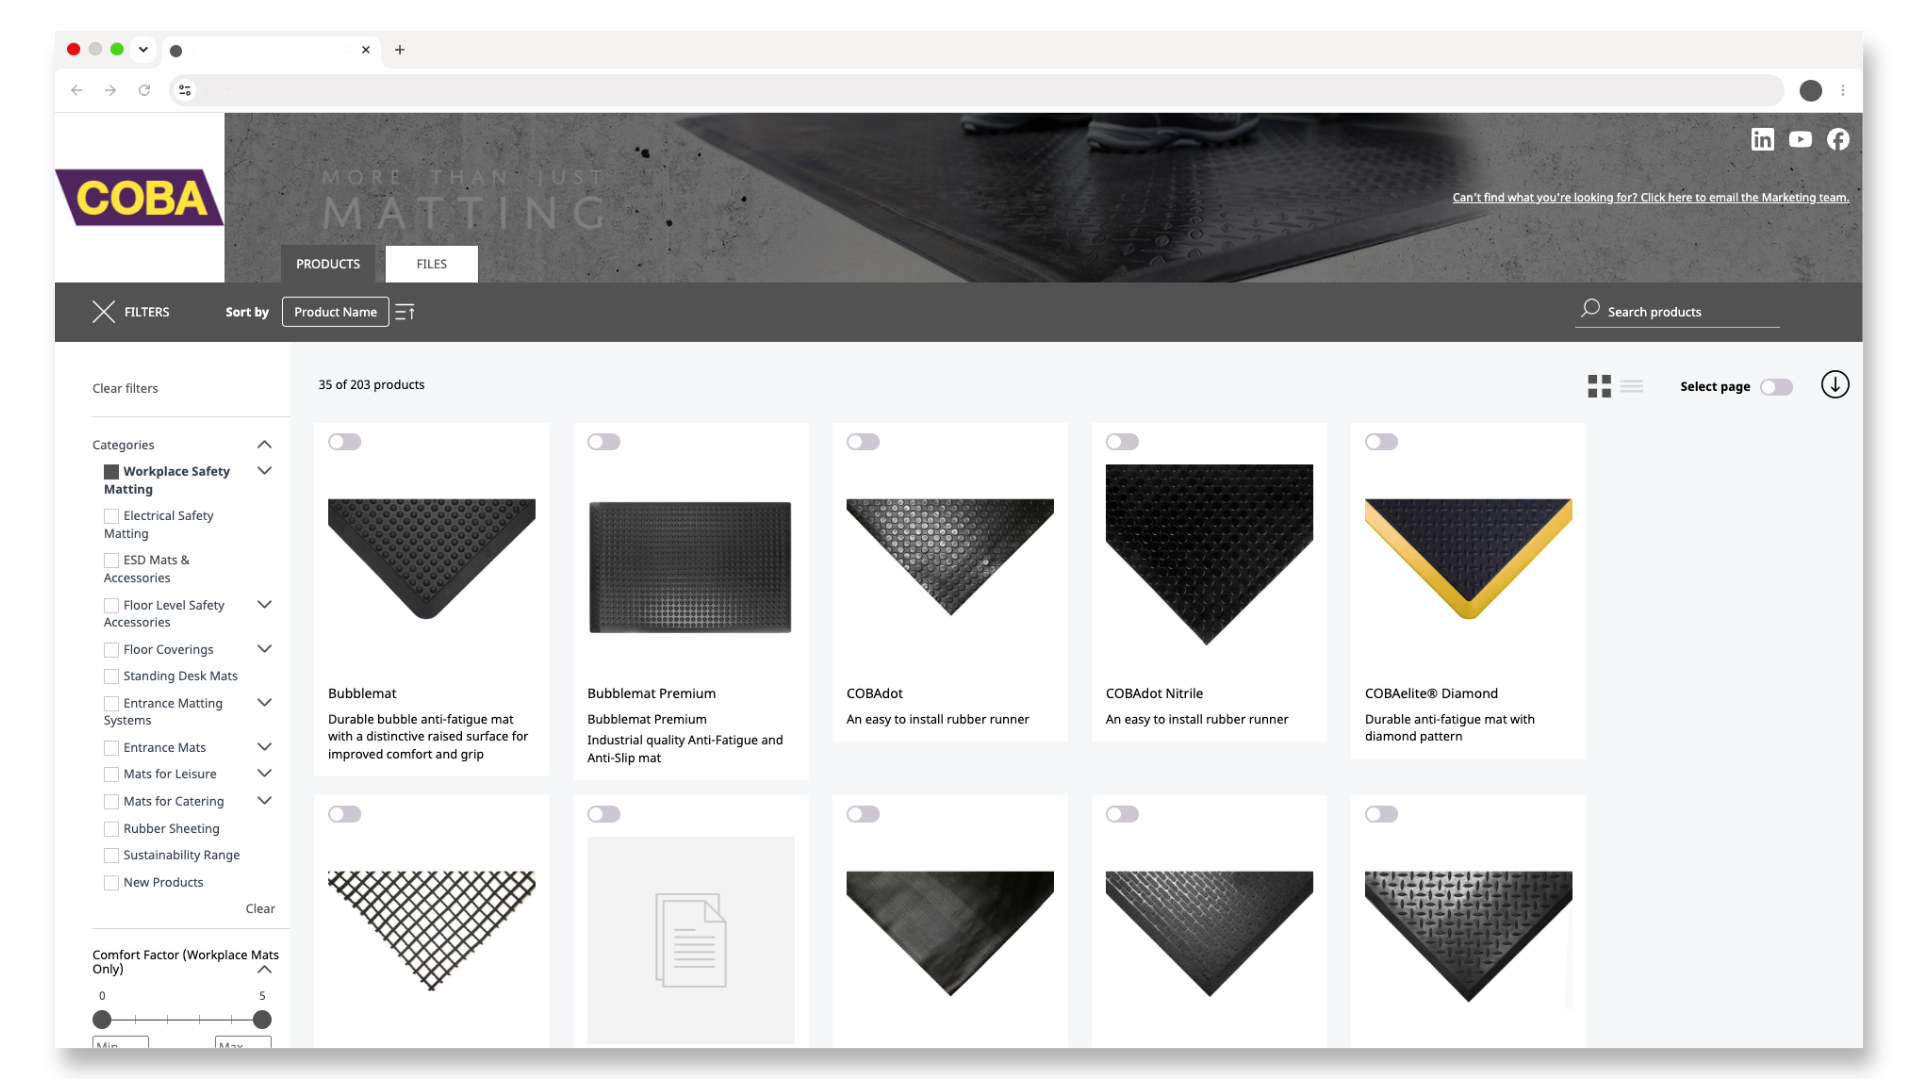Open a new browser tab
Screen dimensions: 1918x1079
click(x=400, y=50)
